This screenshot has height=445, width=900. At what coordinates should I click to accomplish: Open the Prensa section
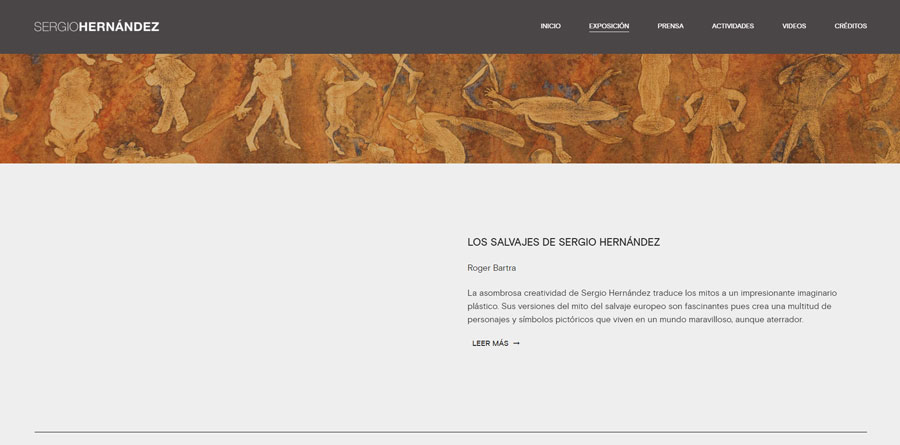point(670,26)
